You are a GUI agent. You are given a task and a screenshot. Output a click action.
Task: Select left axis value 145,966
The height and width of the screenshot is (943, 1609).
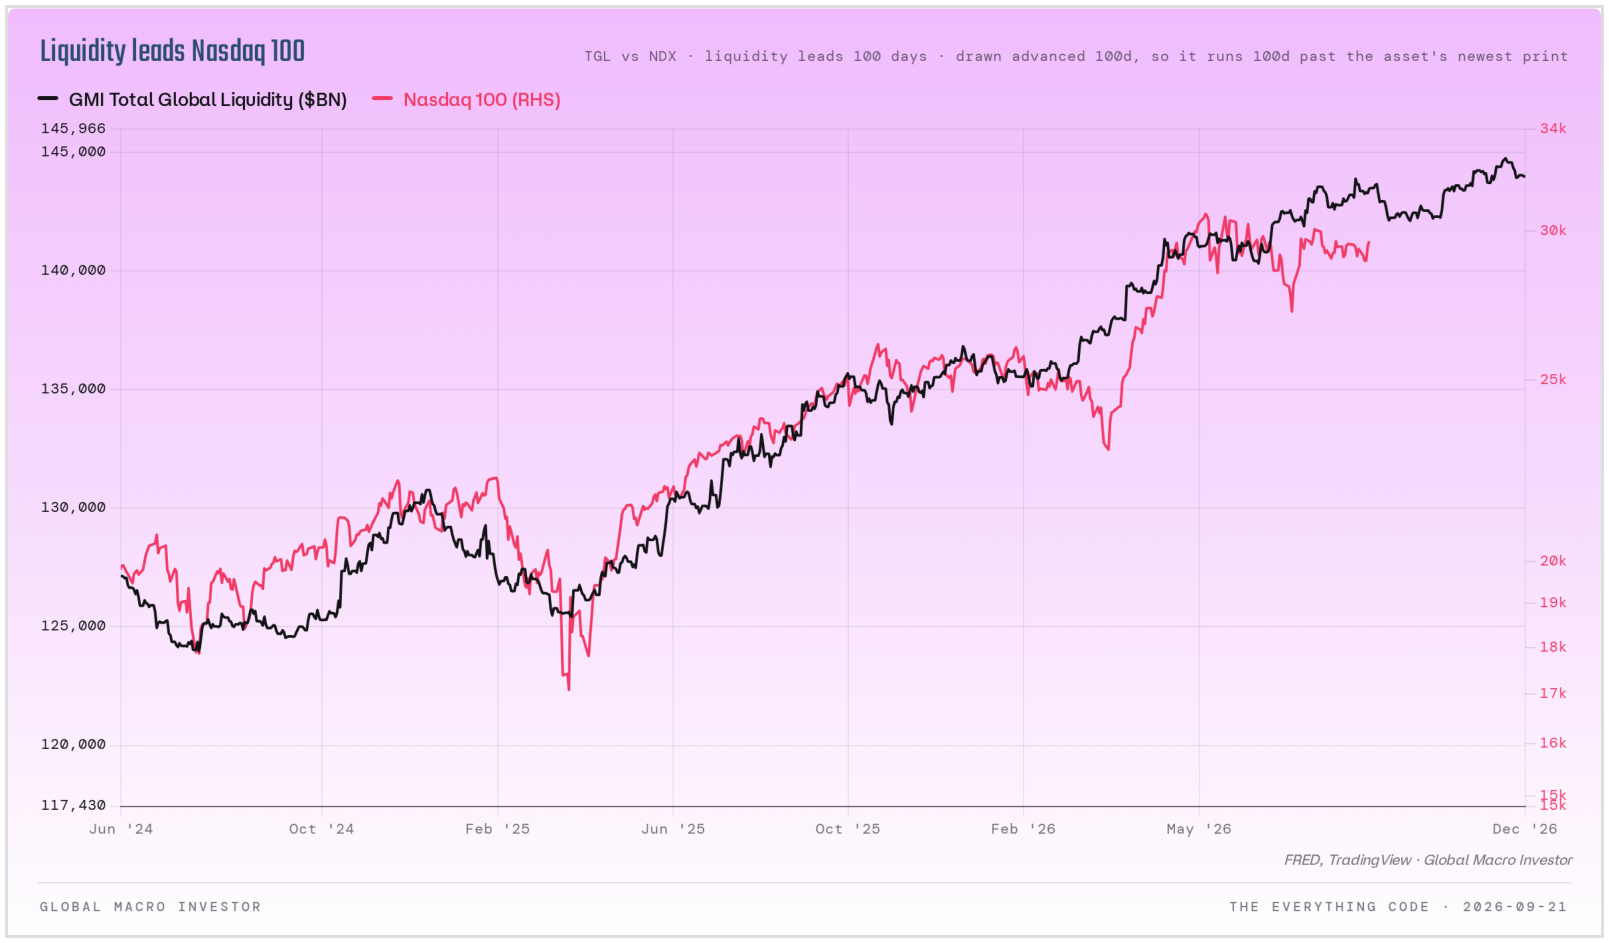(73, 128)
